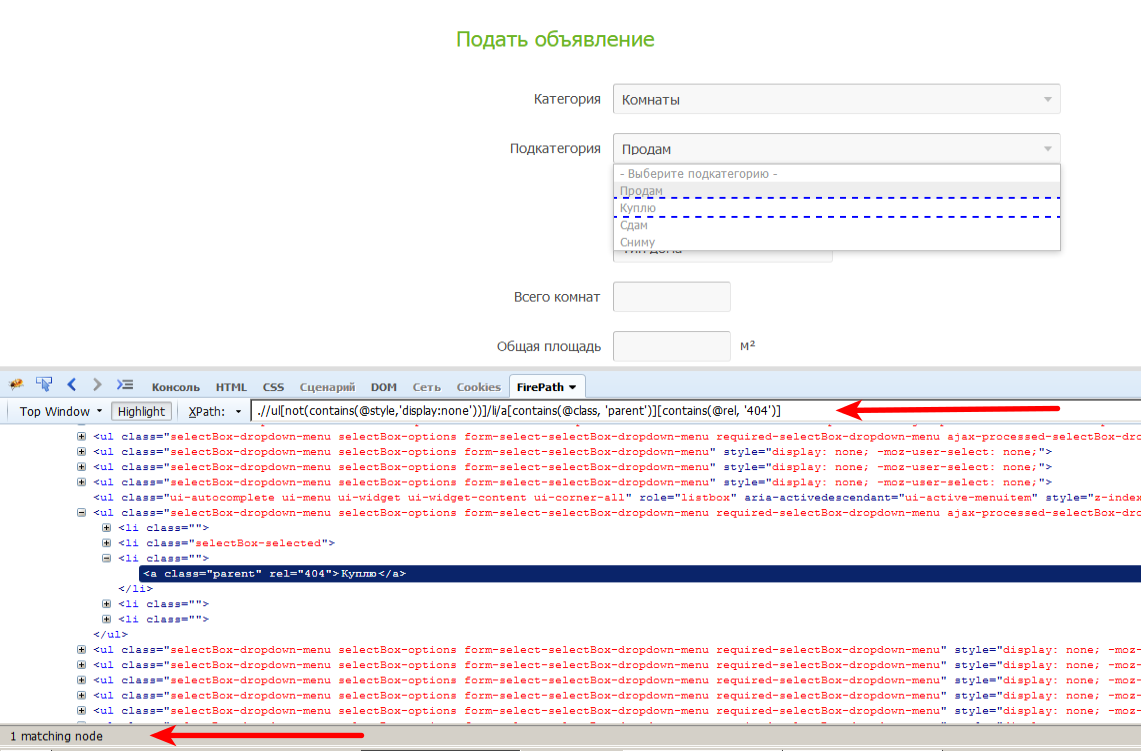Open the CSS tab
1141x751 pixels.
[273, 387]
